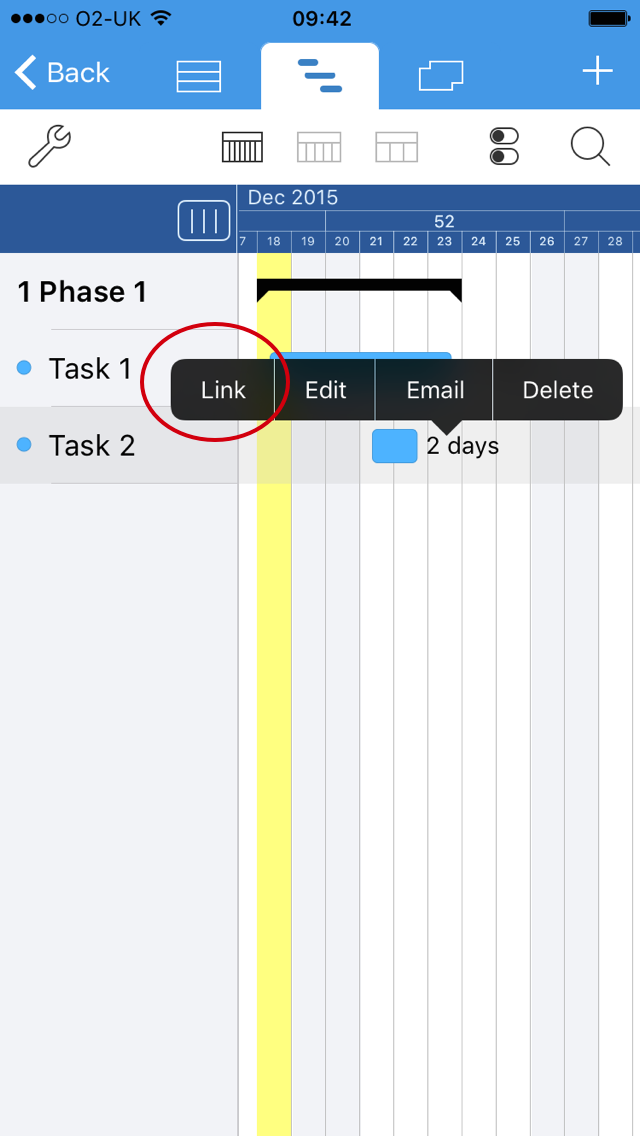Switch to the network diagram tab
Image resolution: width=640 pixels, height=1136 pixels.
click(441, 76)
